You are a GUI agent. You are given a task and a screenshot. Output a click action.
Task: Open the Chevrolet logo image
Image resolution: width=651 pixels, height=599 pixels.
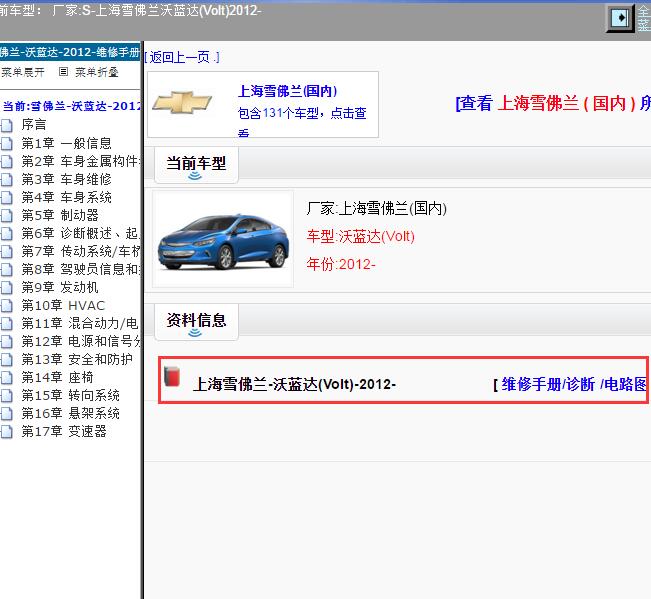click(x=182, y=102)
